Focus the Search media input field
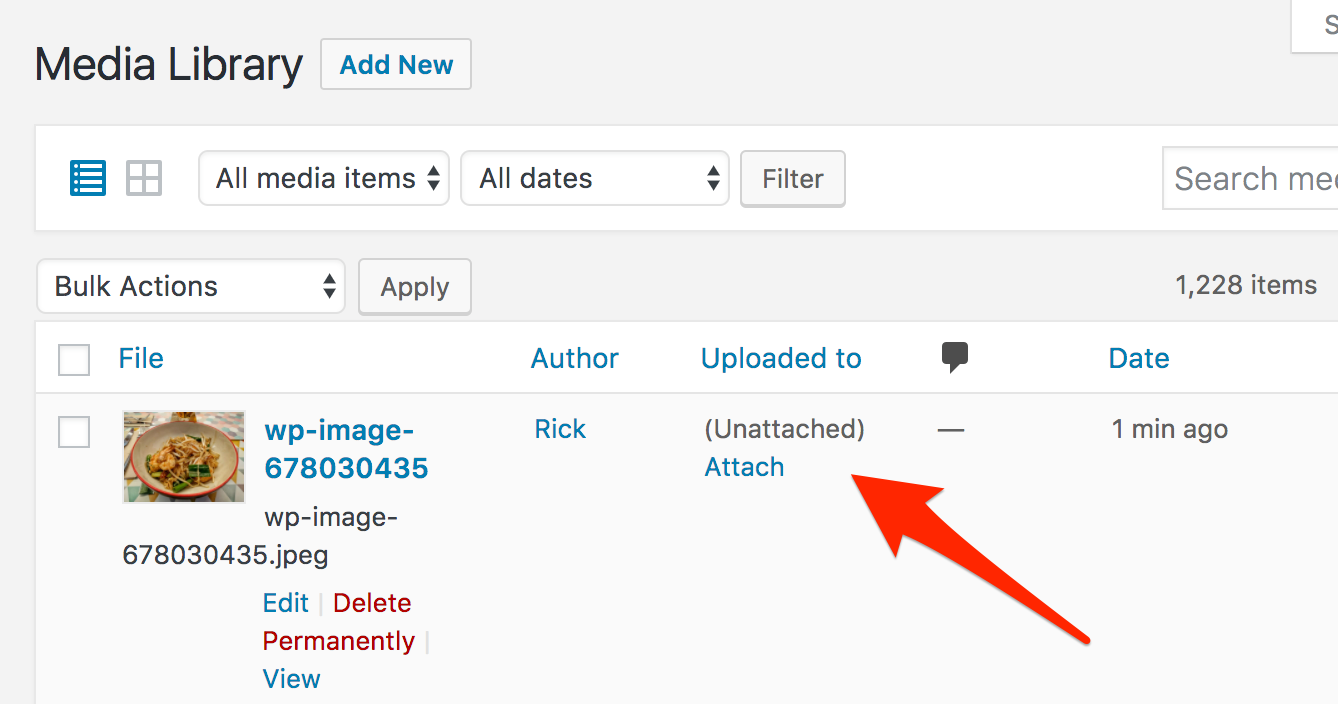 pyautogui.click(x=1252, y=178)
